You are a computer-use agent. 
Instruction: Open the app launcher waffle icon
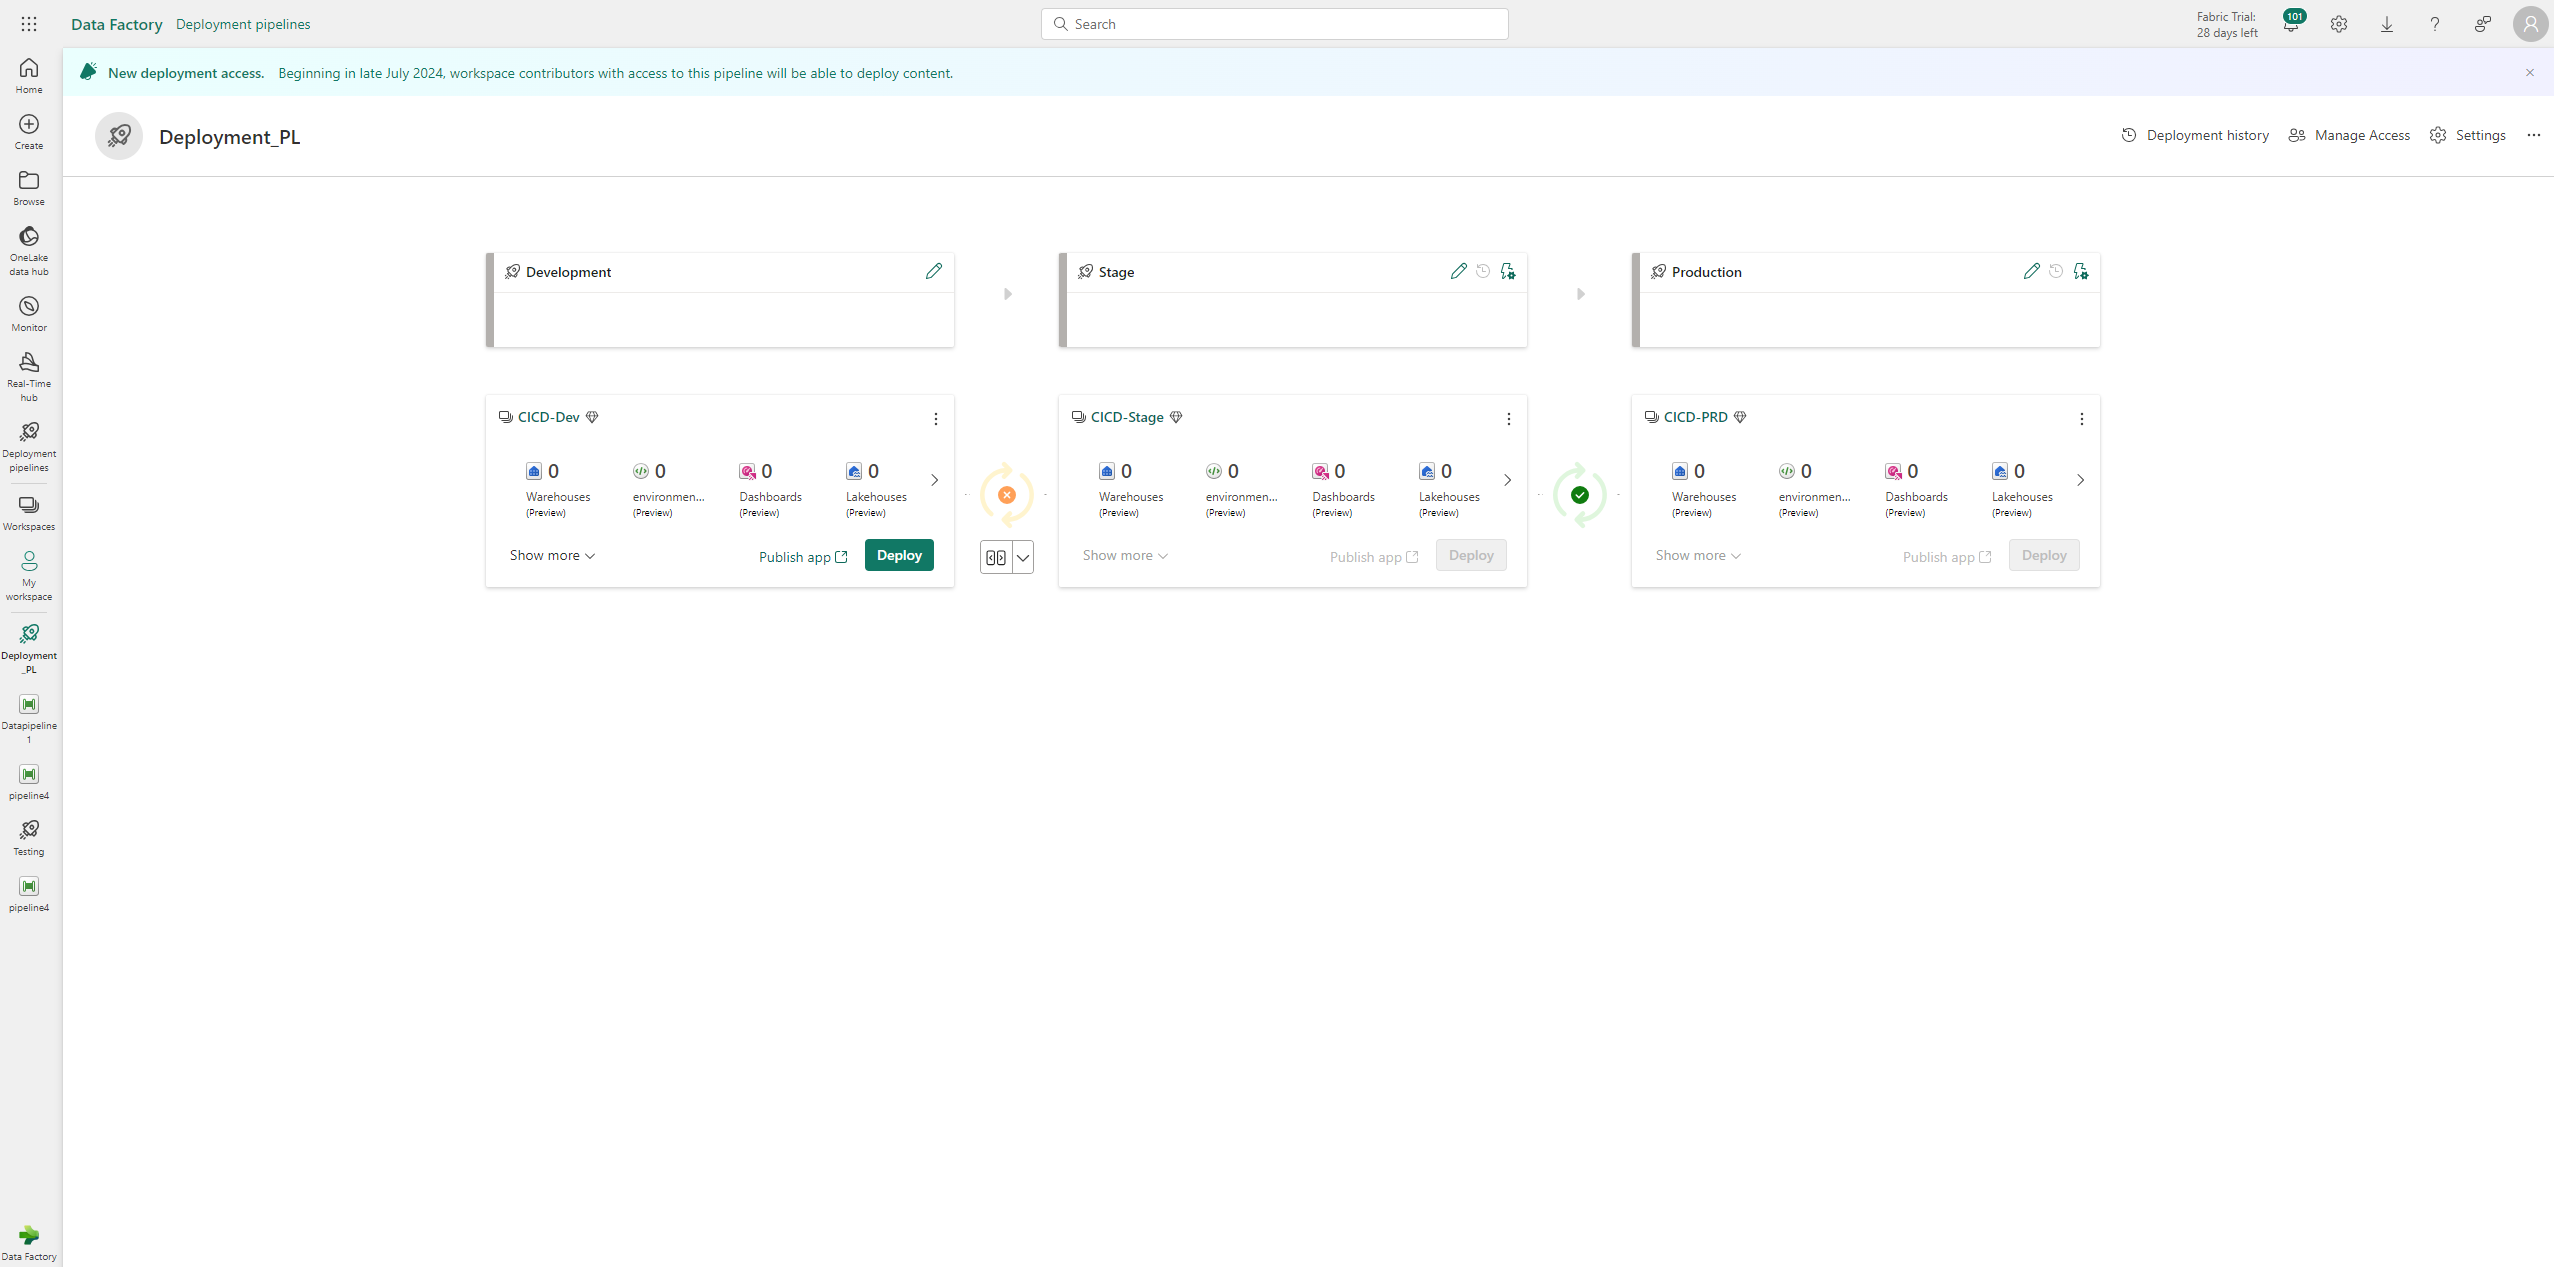[x=29, y=24]
